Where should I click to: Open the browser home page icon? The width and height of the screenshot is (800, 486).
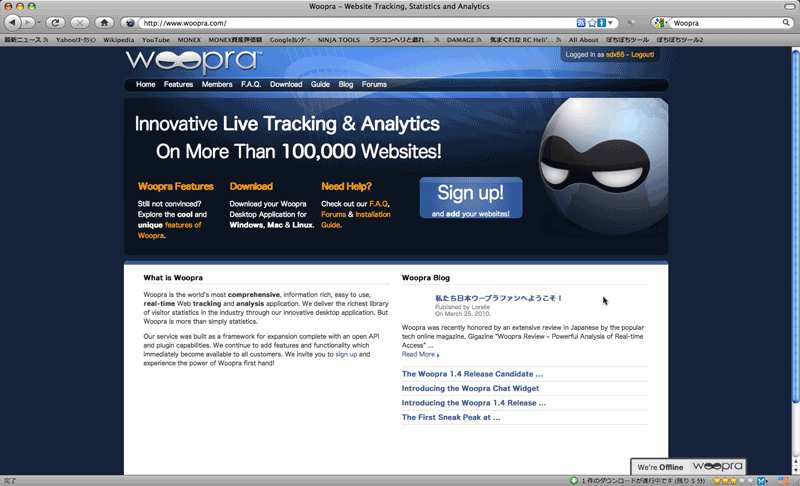click(104, 22)
